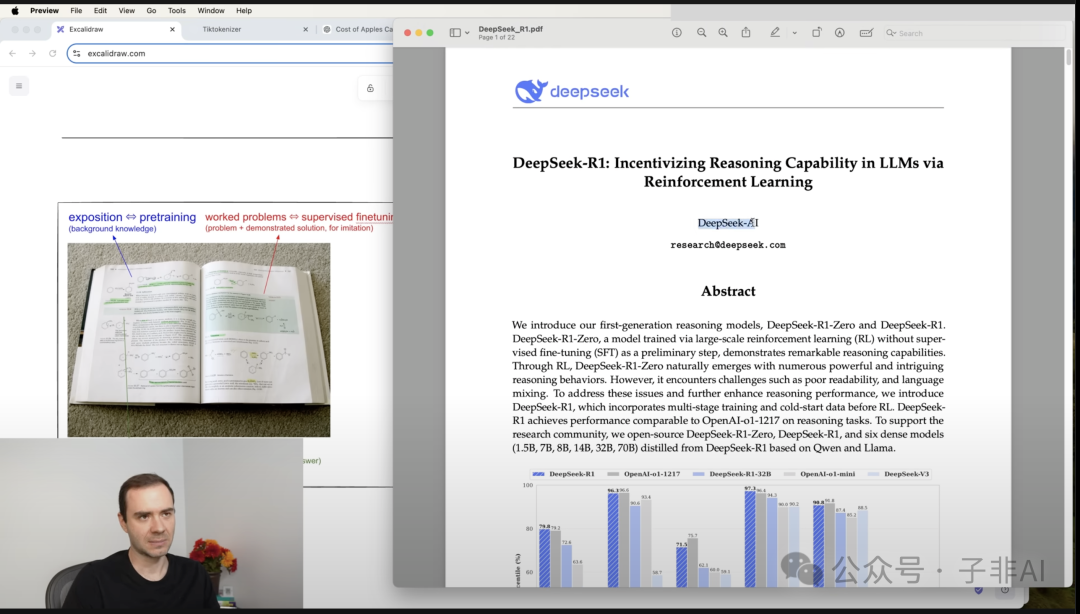Click the excalidraw.com address bar

point(231,53)
